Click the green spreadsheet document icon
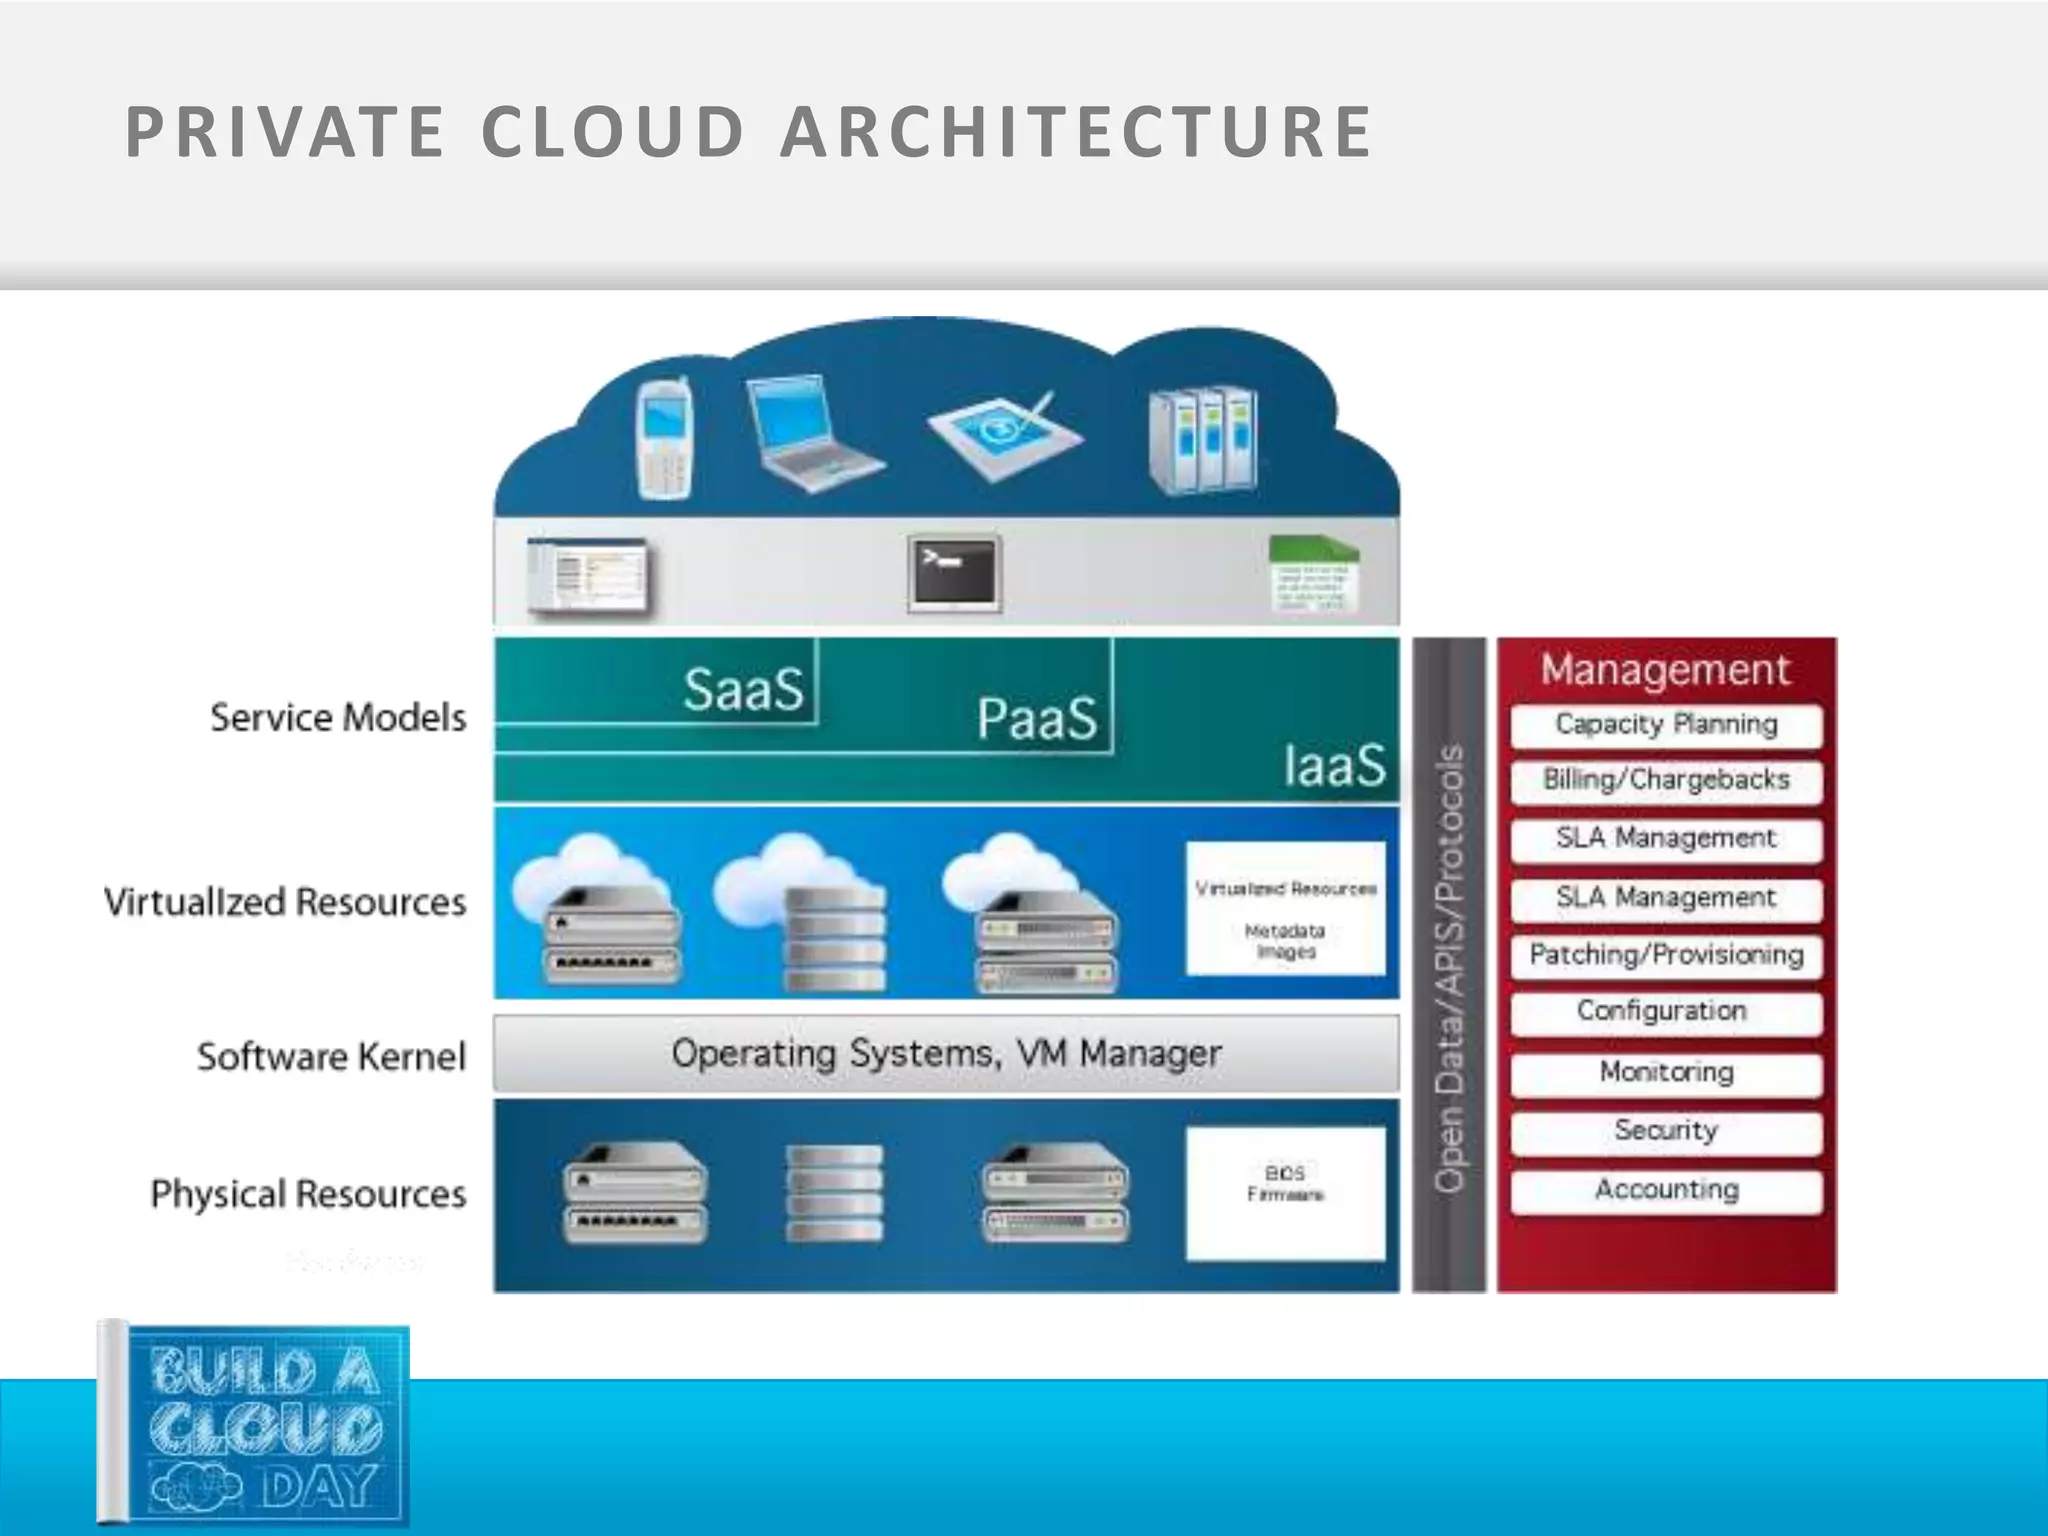The image size is (2048, 1536). tap(1313, 574)
